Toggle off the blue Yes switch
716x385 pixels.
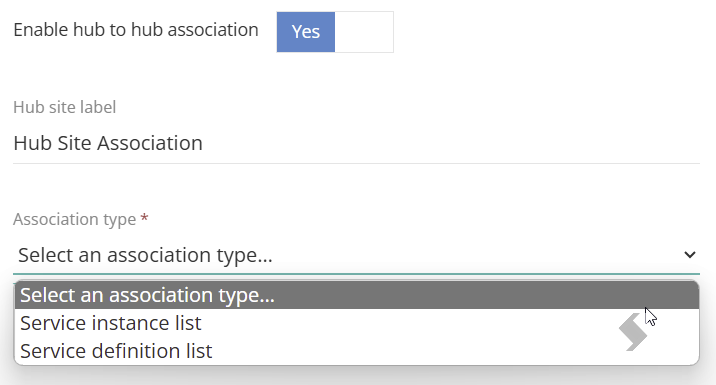(335, 32)
